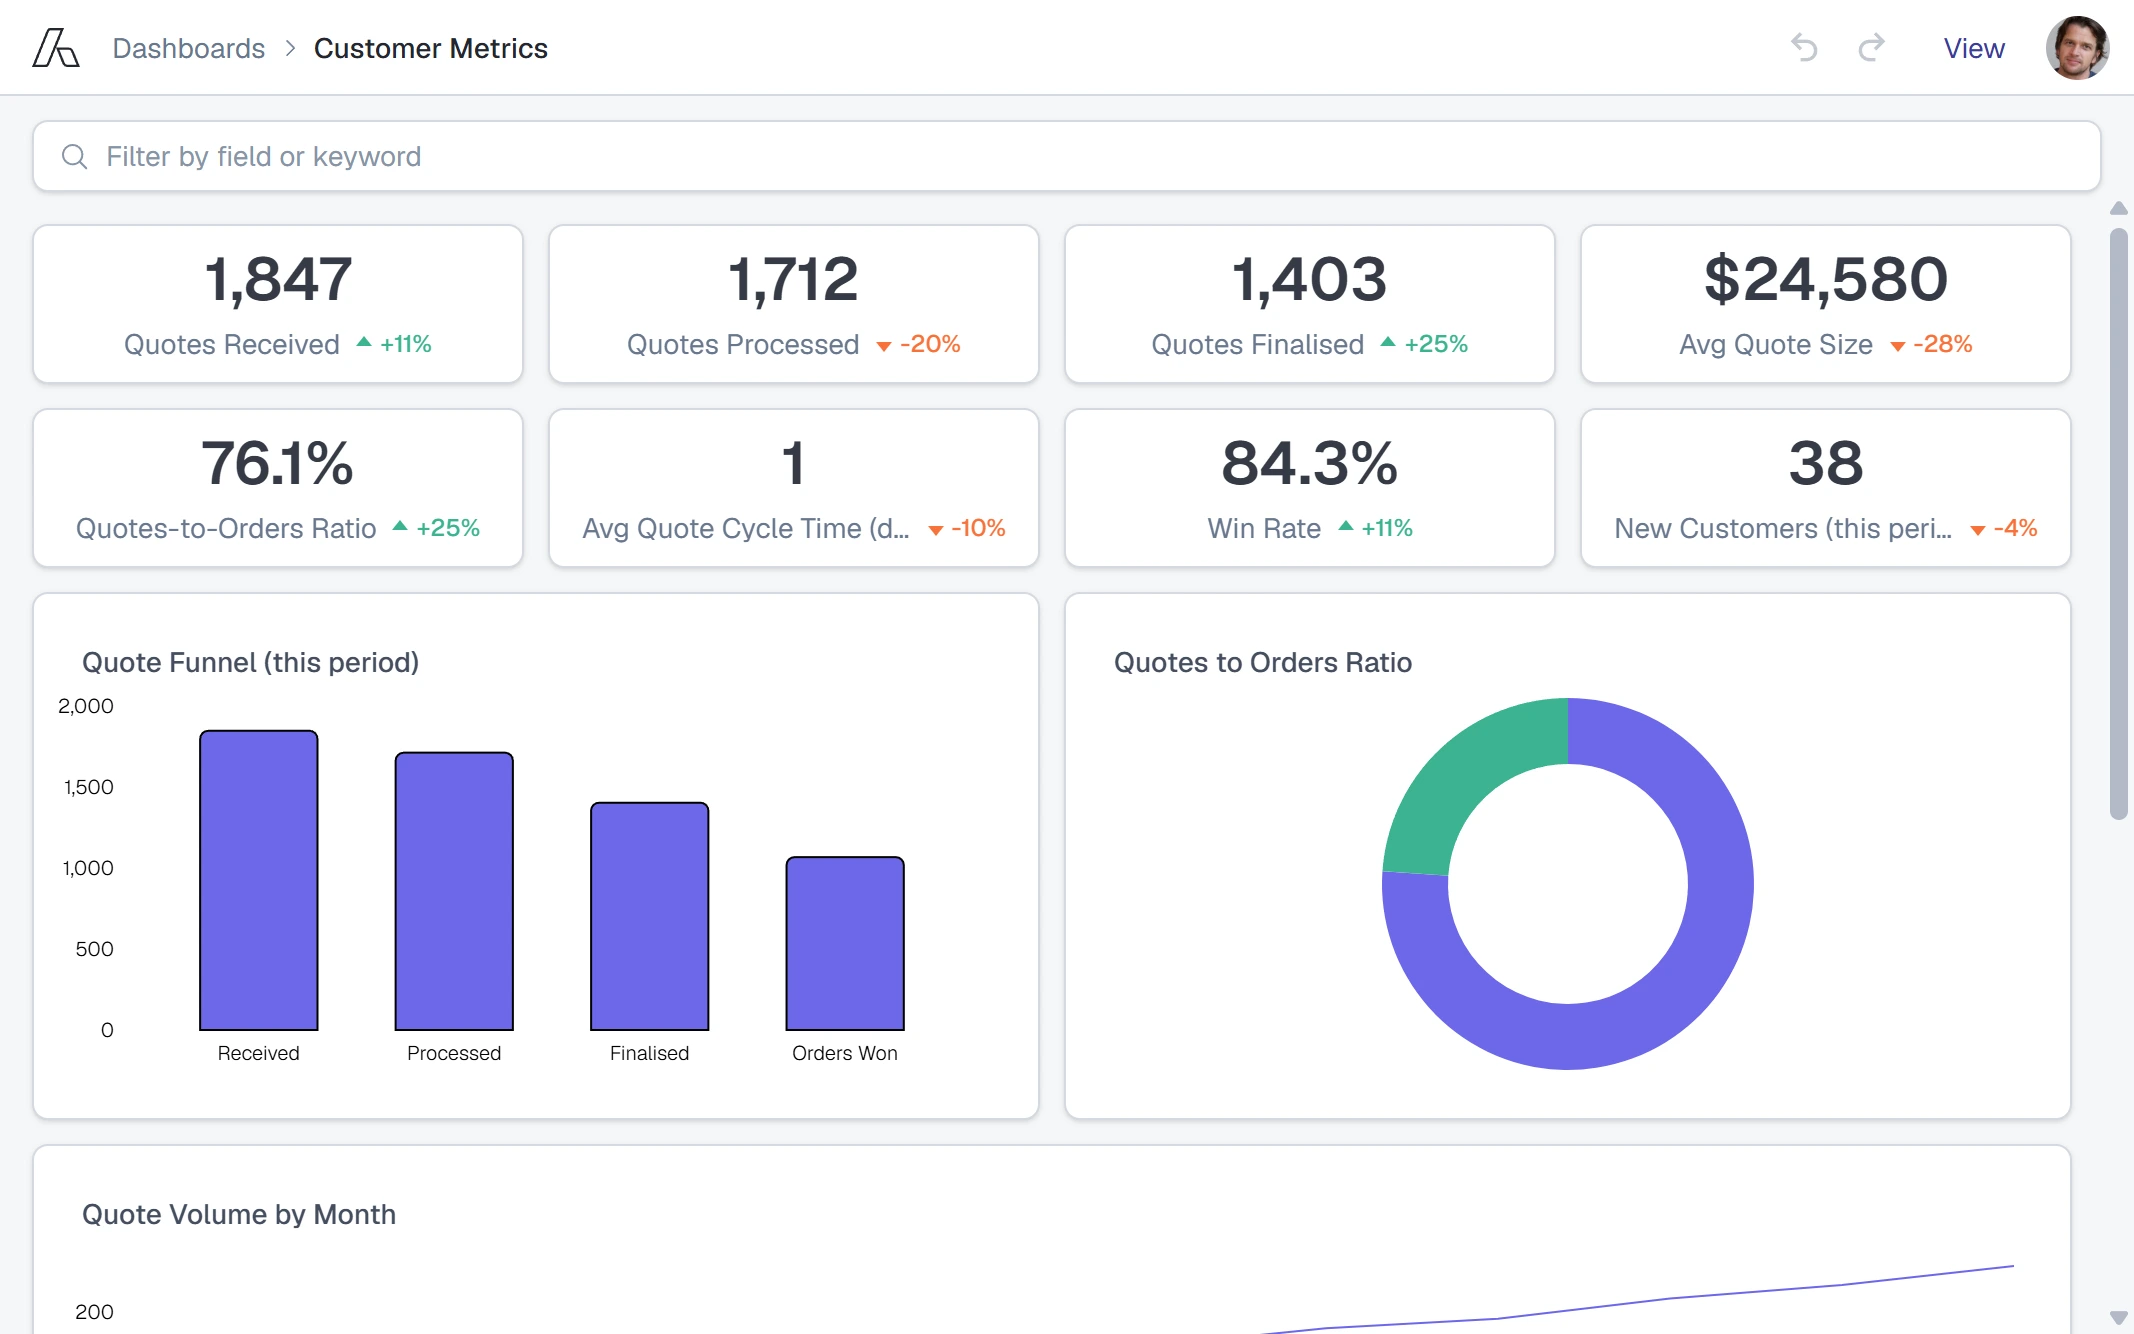Image resolution: width=2134 pixels, height=1334 pixels.
Task: Click the Finalised axis label
Action: (x=650, y=1053)
